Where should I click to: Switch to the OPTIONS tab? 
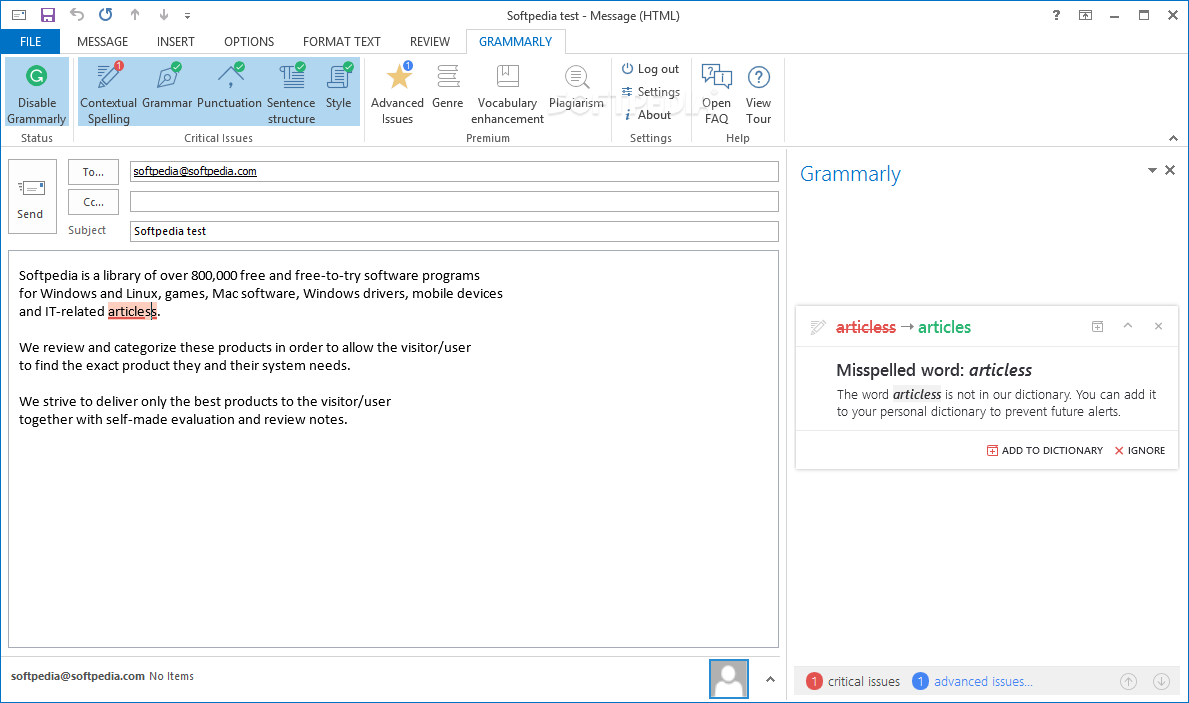(249, 42)
